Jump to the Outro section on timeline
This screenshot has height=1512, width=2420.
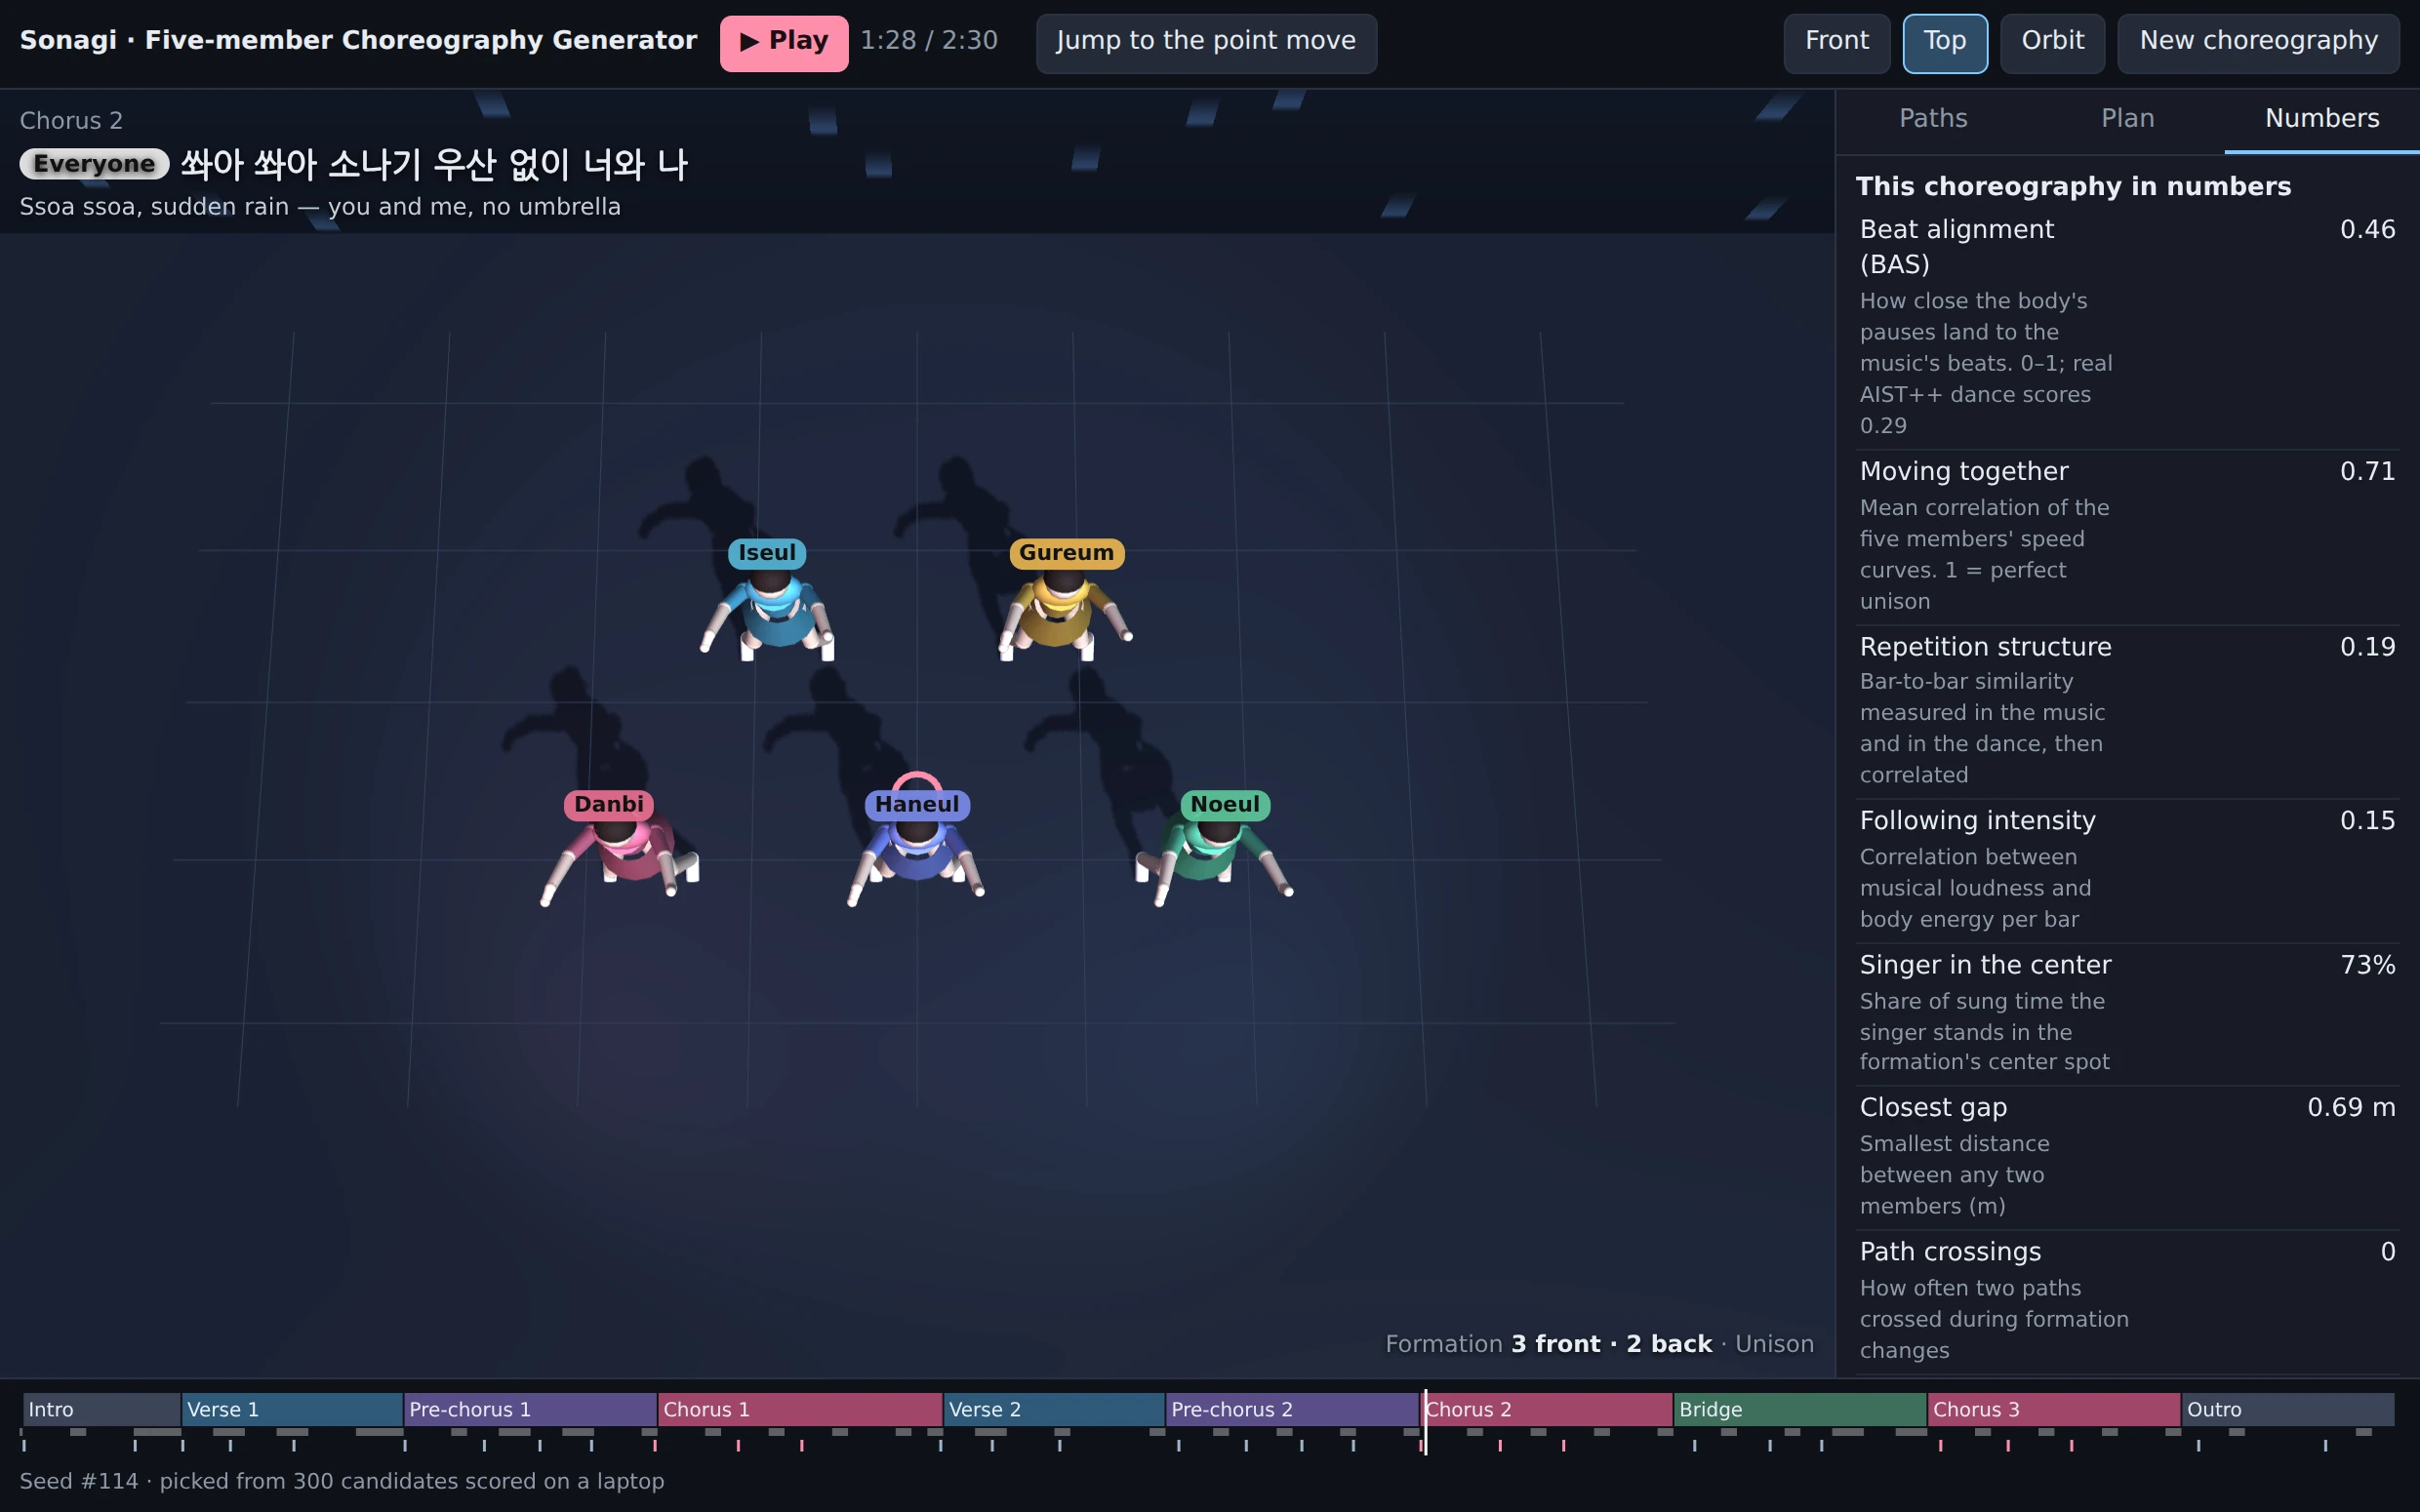2288,1409
